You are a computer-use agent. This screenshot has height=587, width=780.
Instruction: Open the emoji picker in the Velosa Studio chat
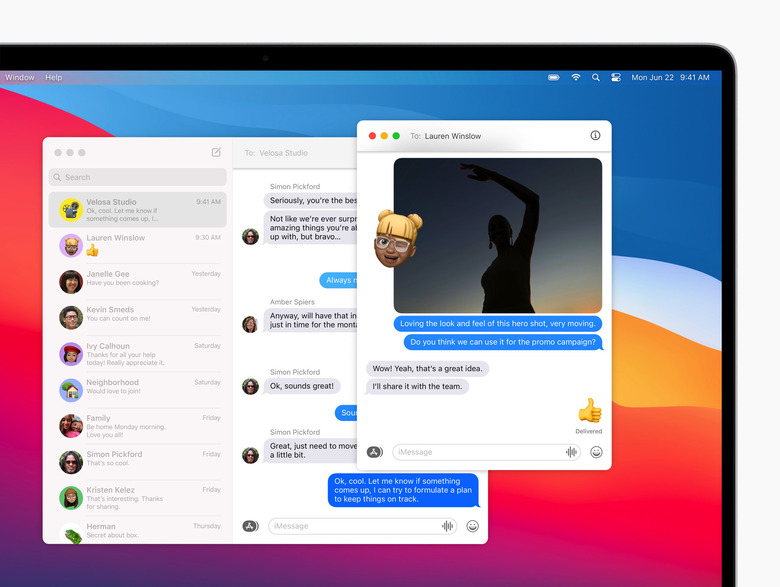coord(472,526)
